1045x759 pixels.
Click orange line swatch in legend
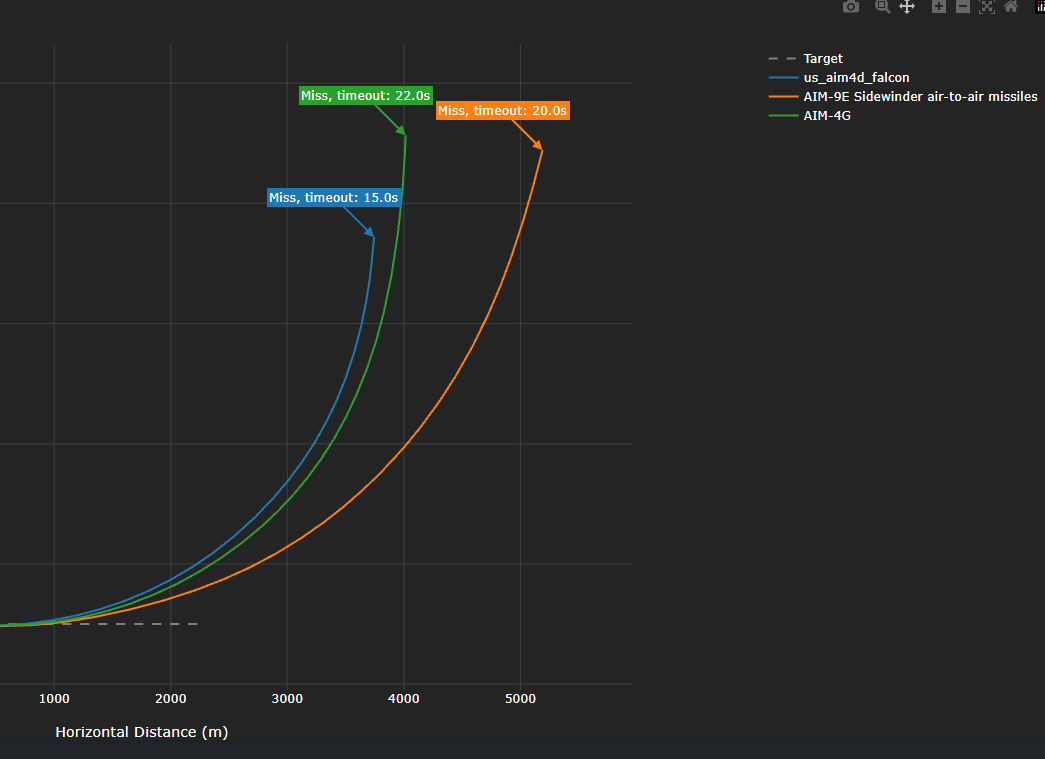coord(783,97)
